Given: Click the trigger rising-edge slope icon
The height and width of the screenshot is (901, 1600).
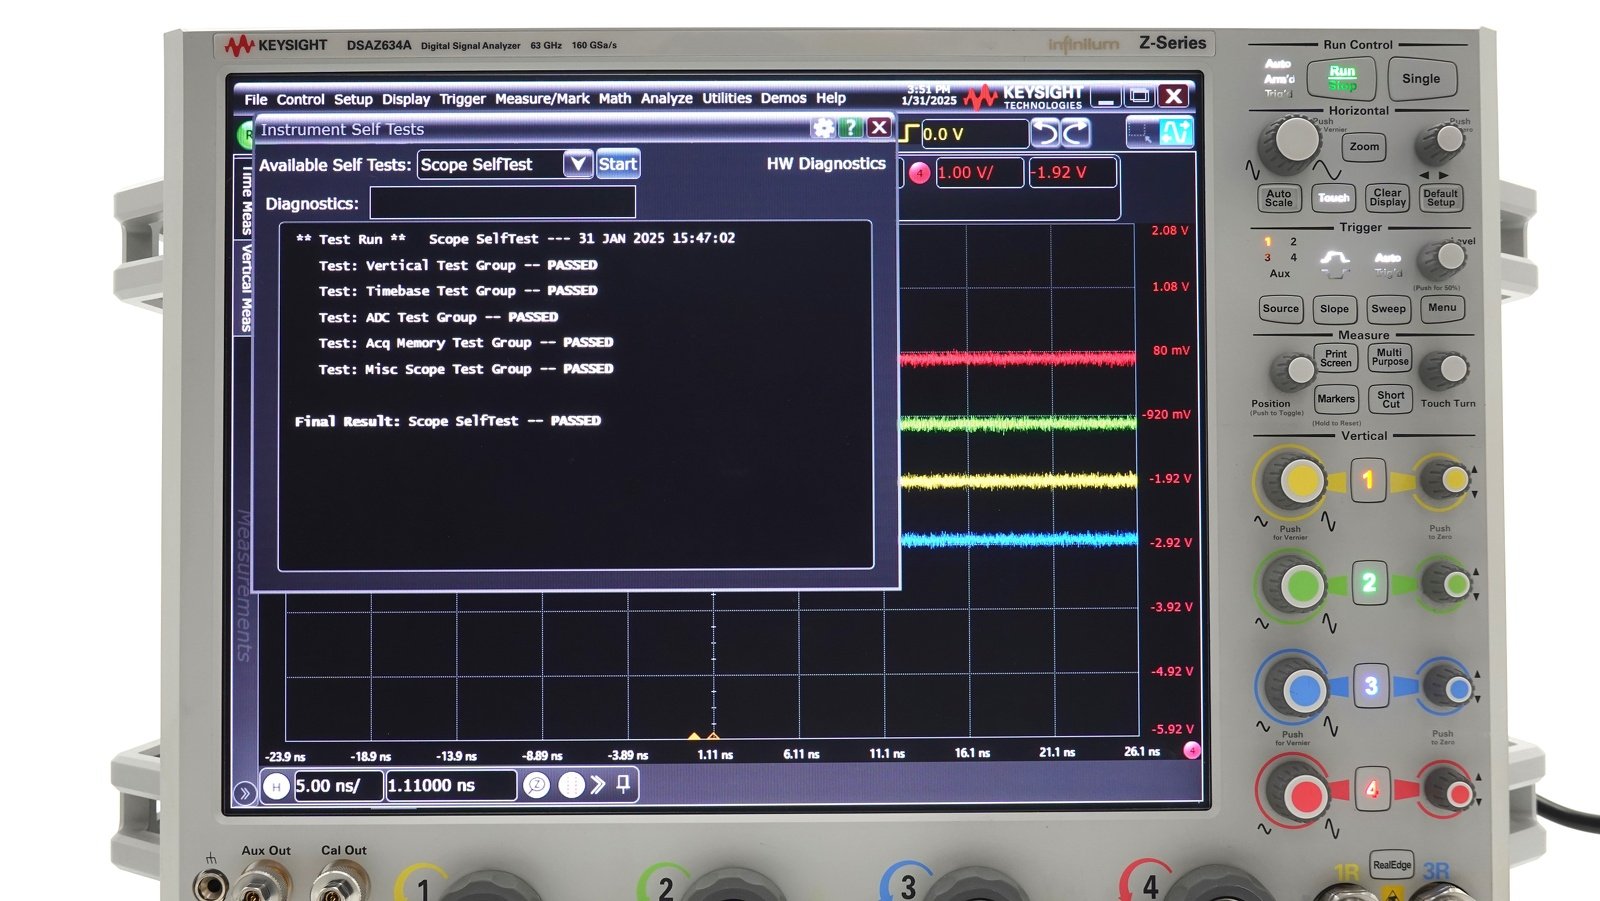Looking at the screenshot, I should pos(910,133).
